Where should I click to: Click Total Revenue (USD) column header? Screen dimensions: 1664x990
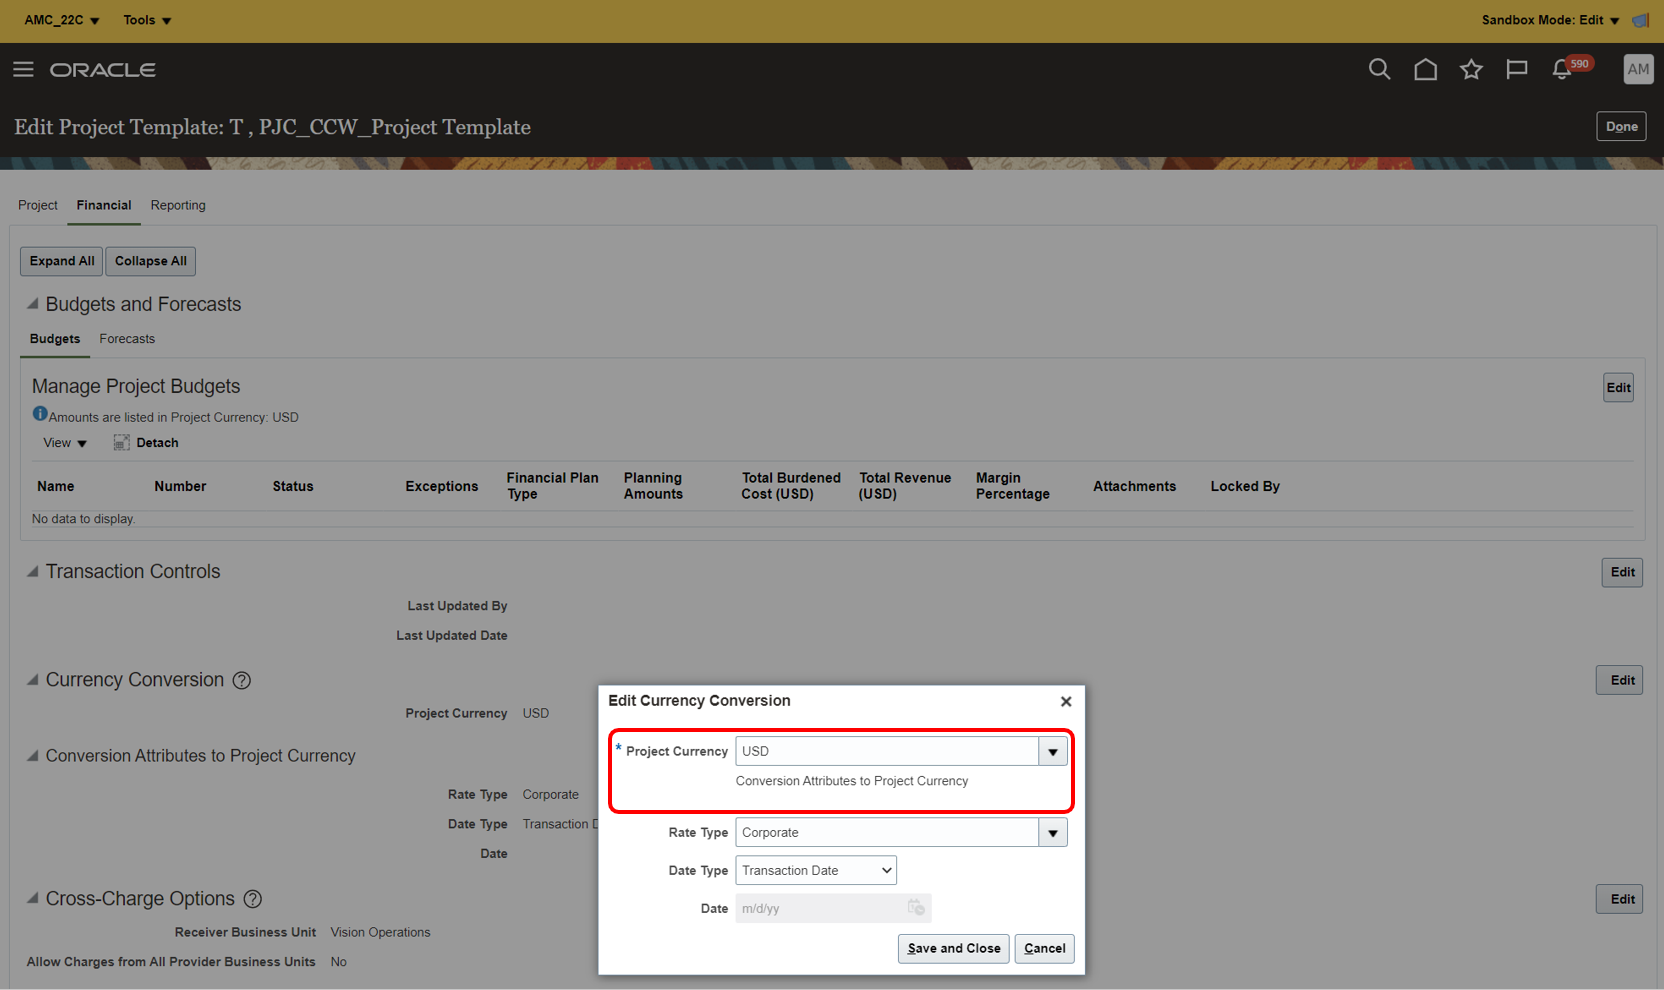click(x=905, y=486)
